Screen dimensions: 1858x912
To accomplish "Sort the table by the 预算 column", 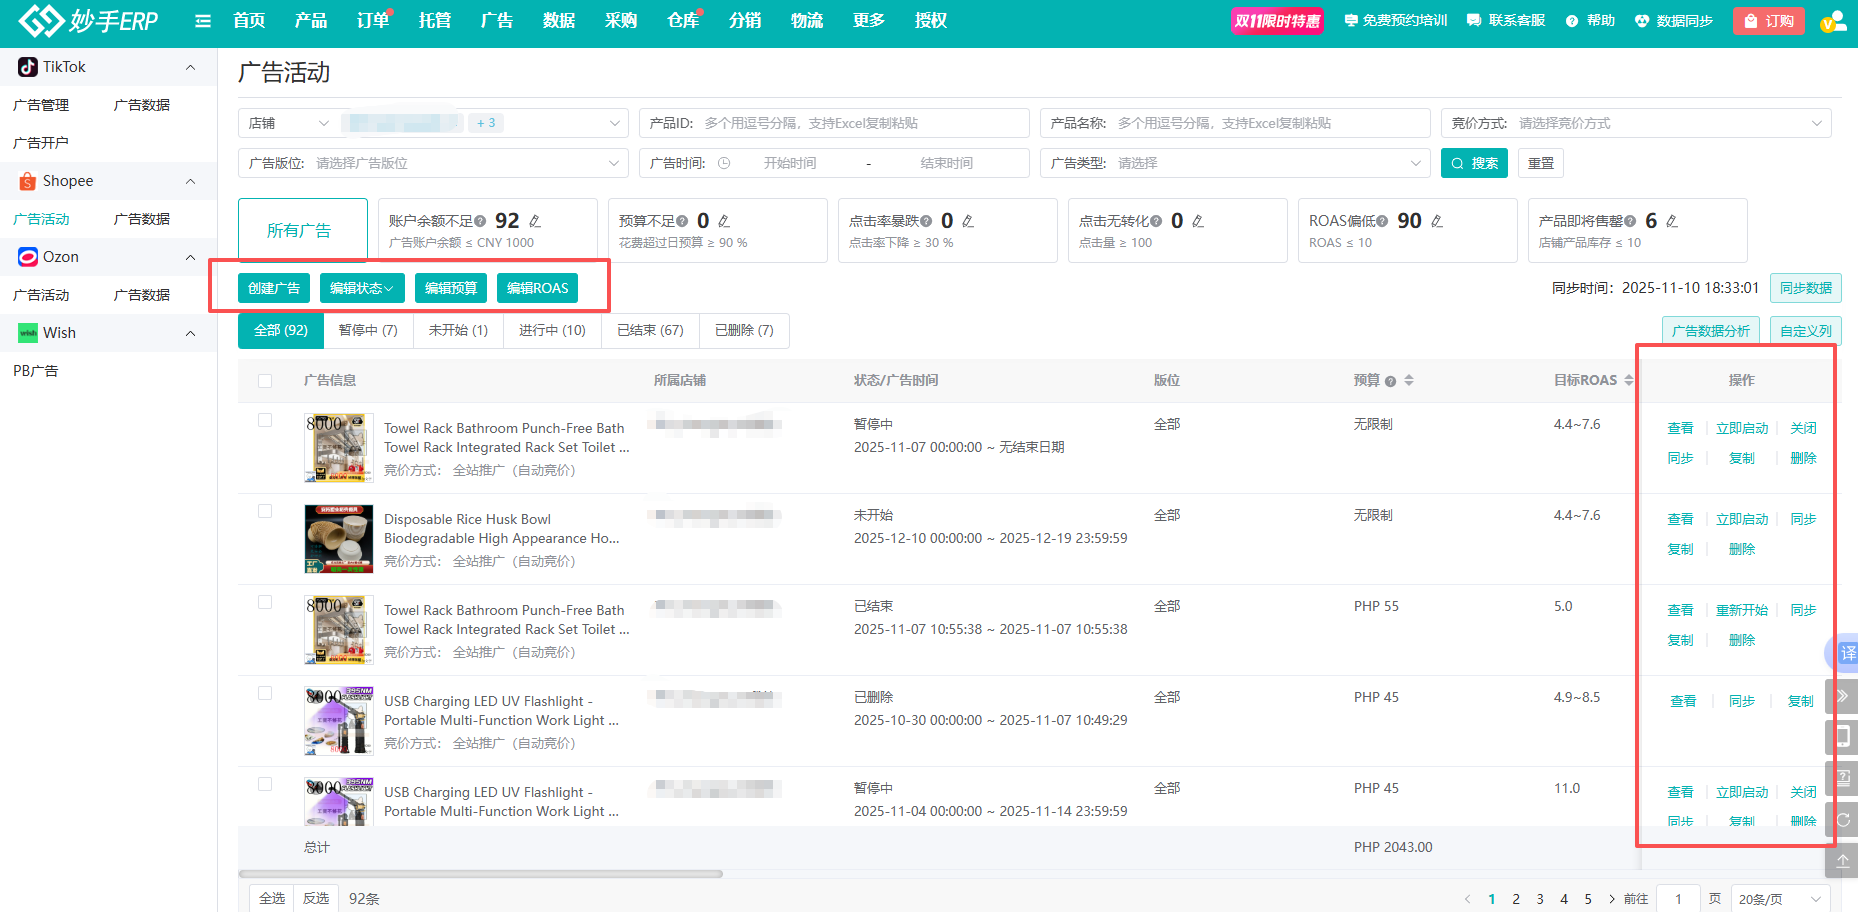I will 1409,380.
